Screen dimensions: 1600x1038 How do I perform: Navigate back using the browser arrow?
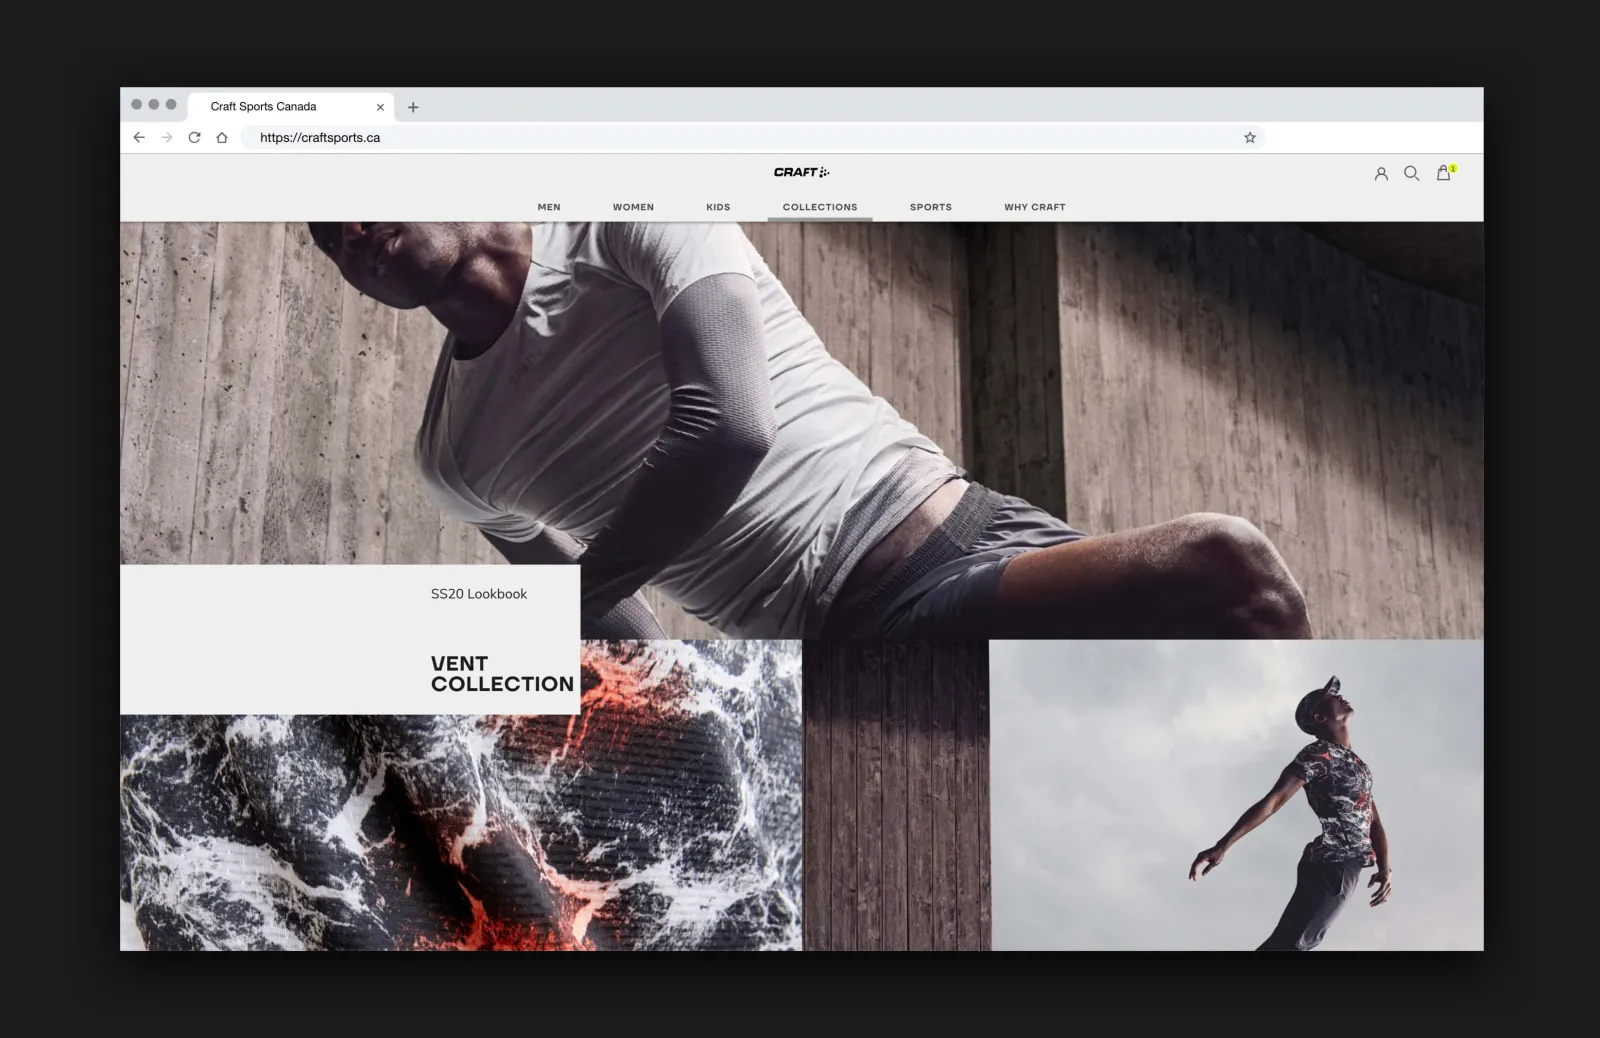[x=139, y=137]
